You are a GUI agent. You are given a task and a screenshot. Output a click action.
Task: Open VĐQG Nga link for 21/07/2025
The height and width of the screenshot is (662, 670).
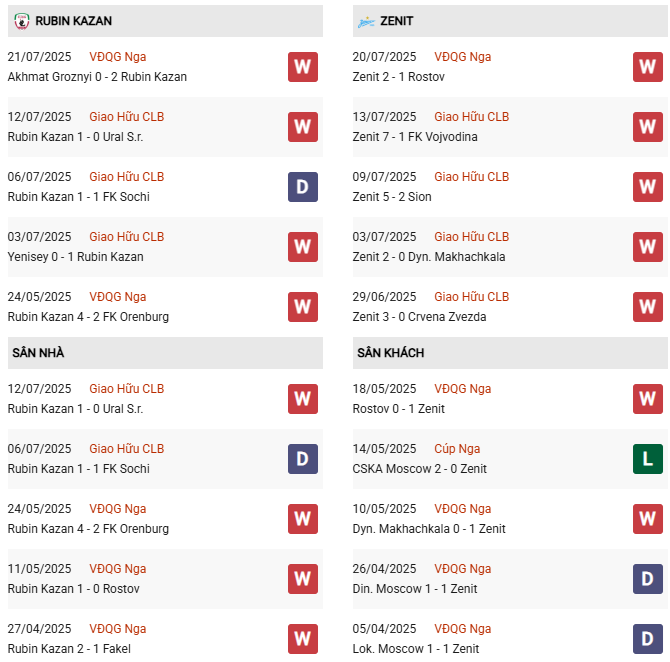point(117,57)
